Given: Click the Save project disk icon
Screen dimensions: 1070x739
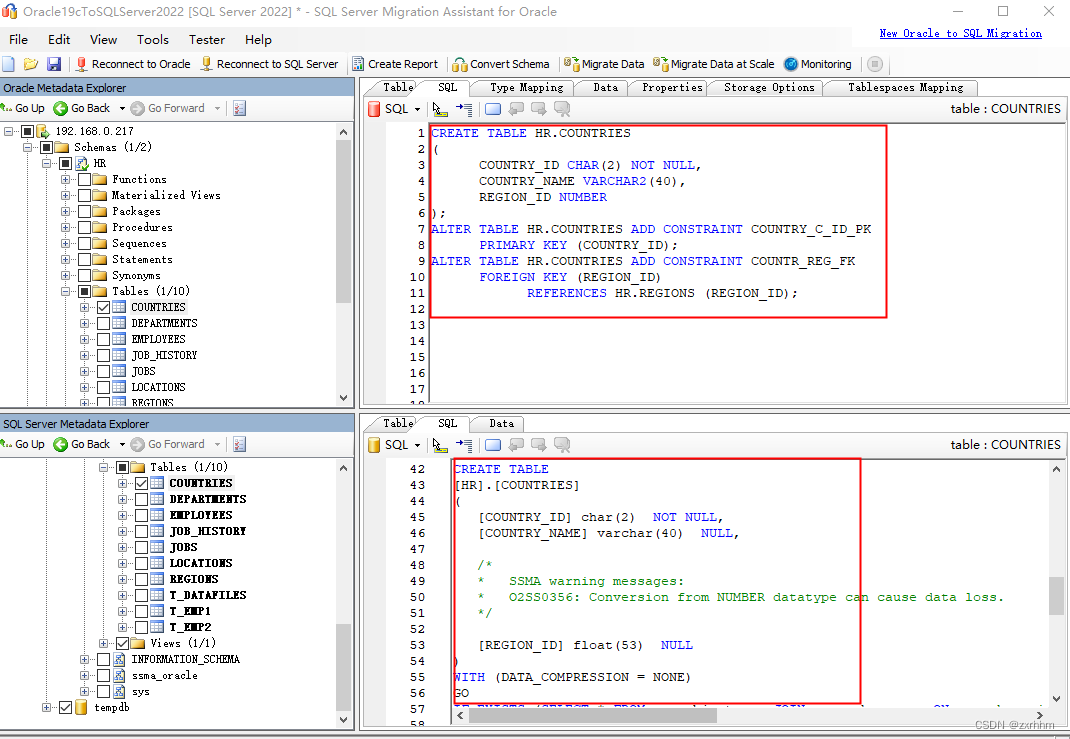Looking at the screenshot, I should click(x=54, y=64).
